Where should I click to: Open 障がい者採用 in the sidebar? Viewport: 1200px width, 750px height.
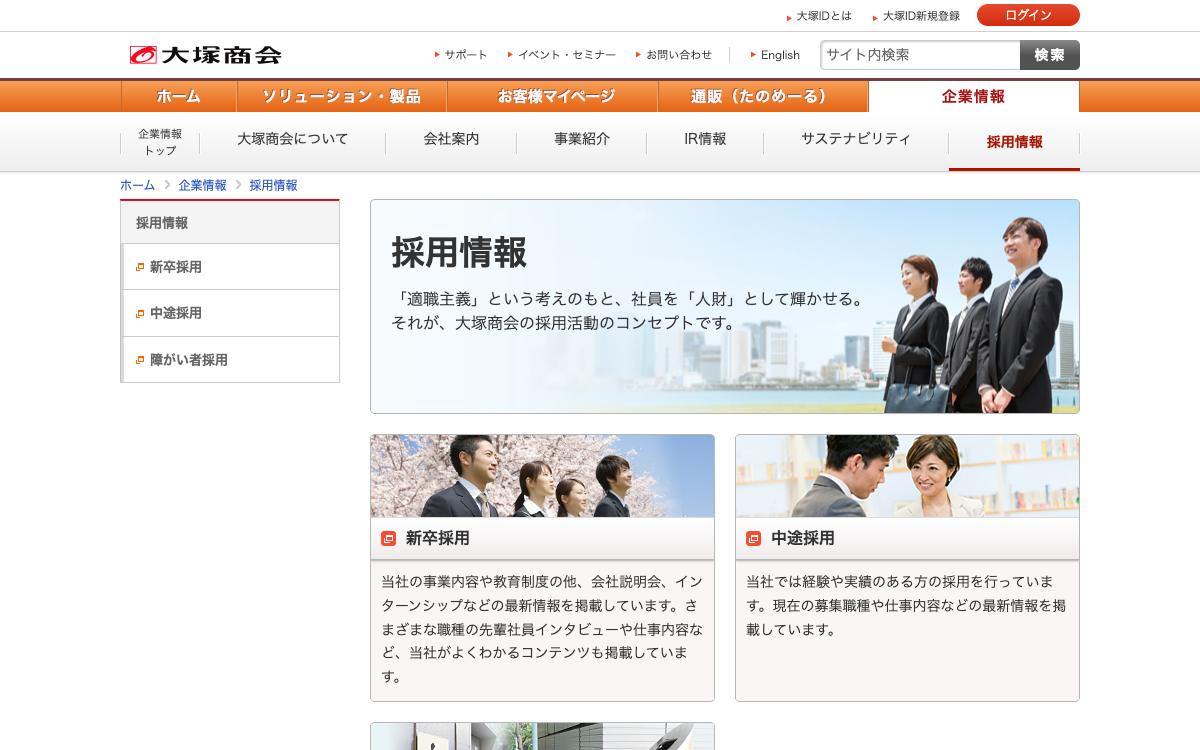coord(230,360)
